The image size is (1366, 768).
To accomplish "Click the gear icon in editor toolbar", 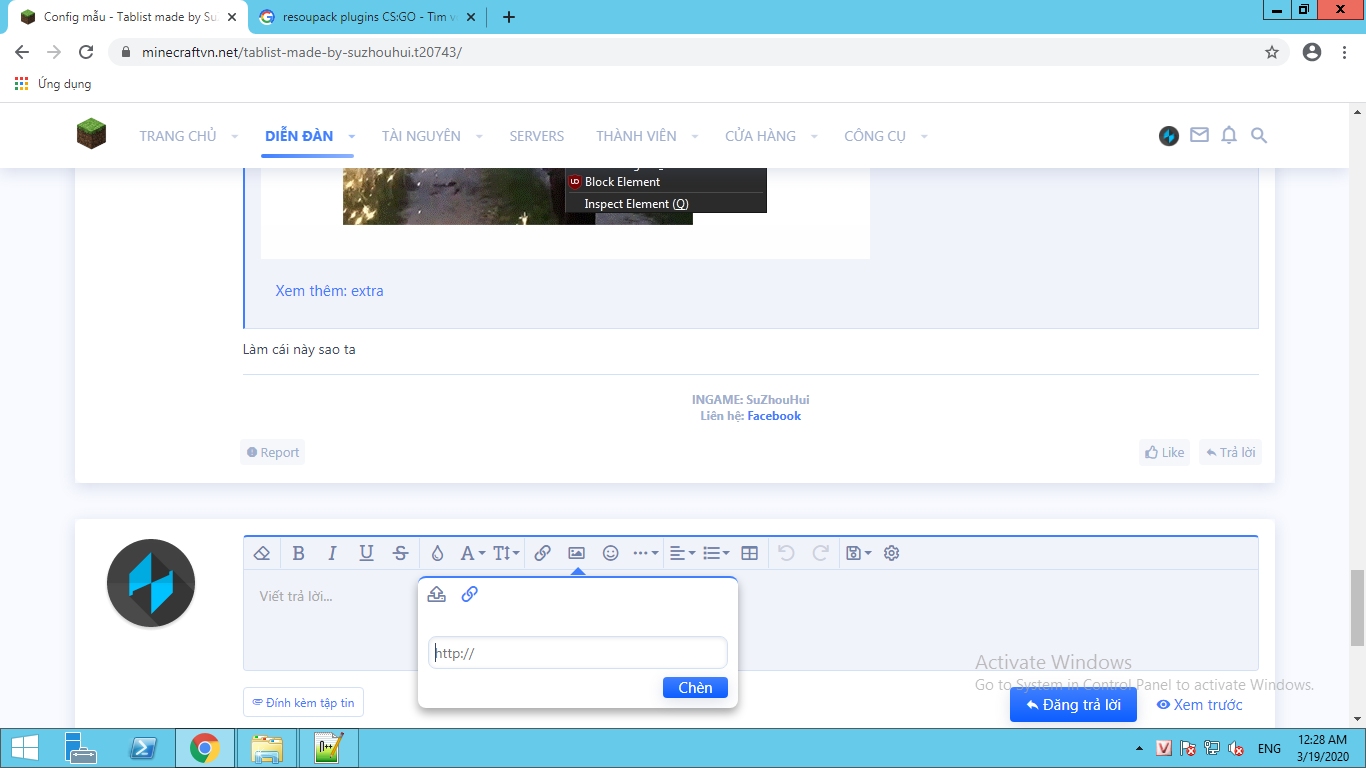I will click(892, 553).
